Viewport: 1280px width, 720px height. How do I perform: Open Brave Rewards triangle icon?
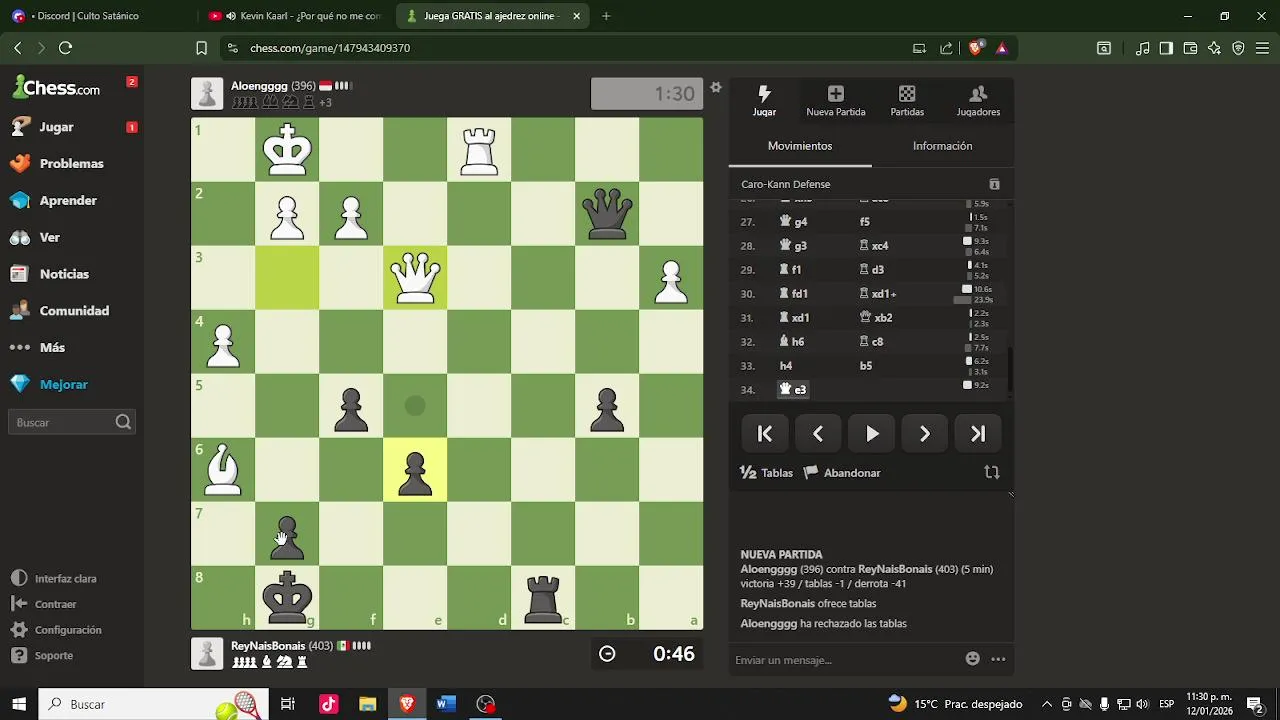pos(1001,48)
